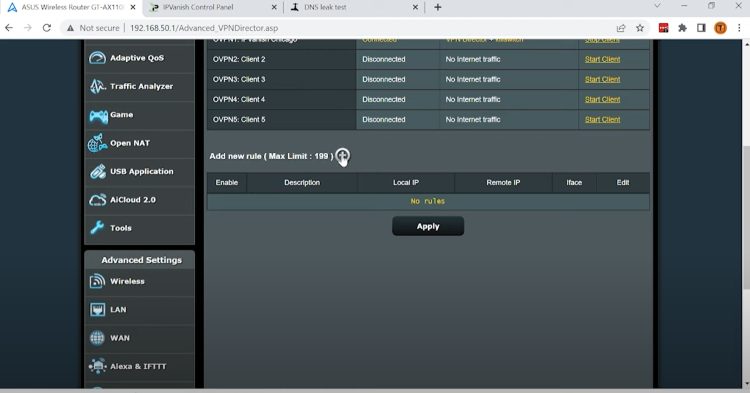Switch to ASUS Wireless Router tab

click(72, 7)
